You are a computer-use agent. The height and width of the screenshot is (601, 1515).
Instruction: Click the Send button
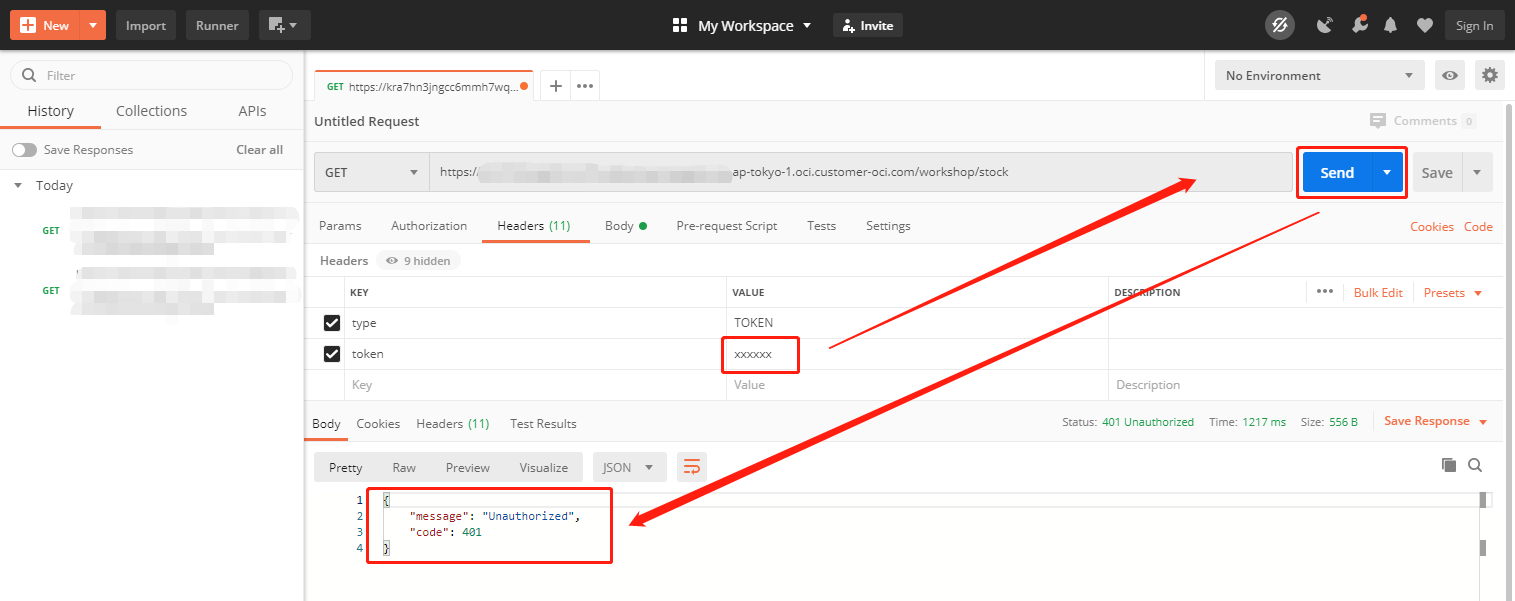point(1336,172)
